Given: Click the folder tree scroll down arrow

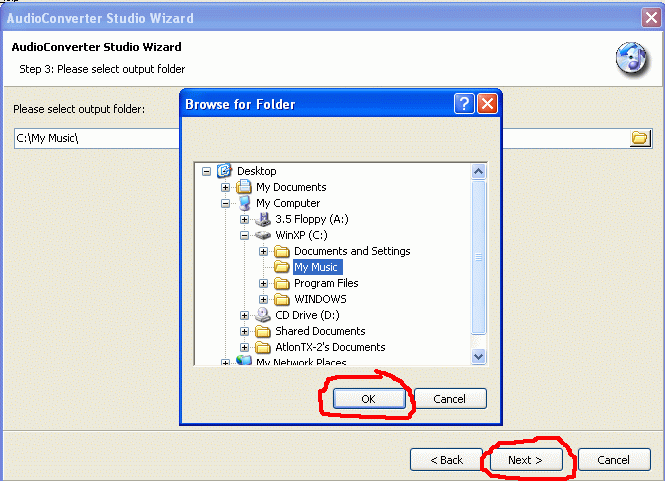Looking at the screenshot, I should coord(478,356).
